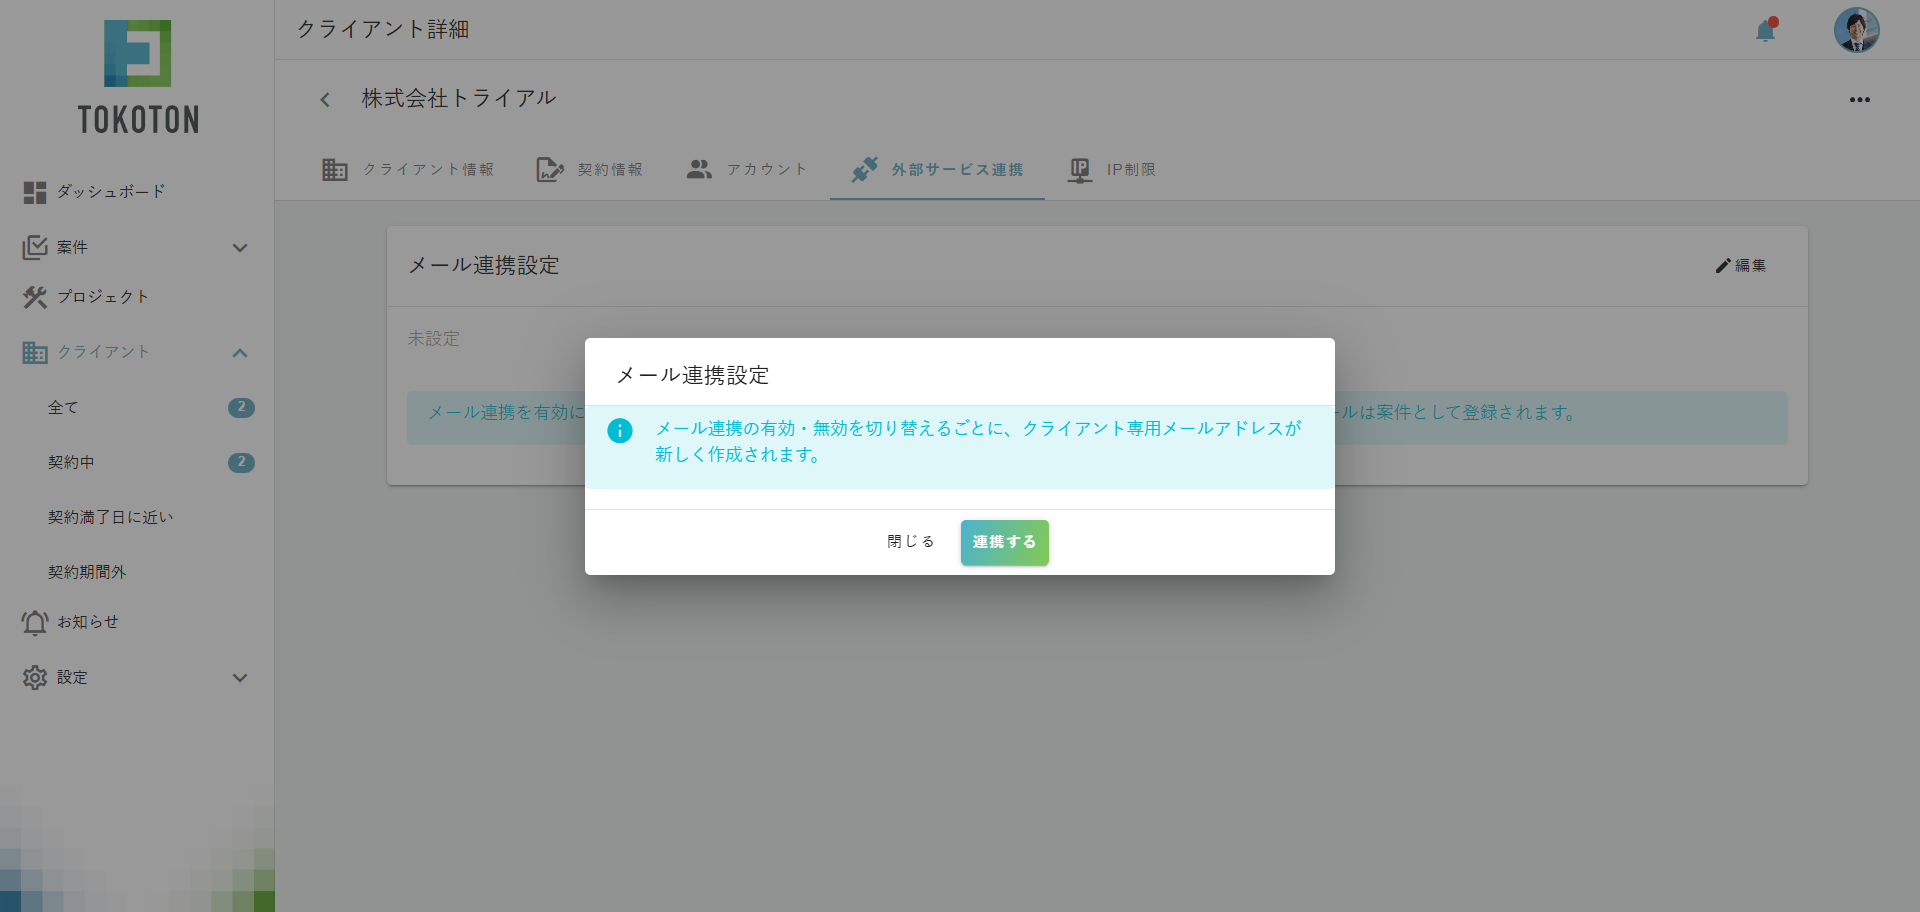Open the IP制限 tab
This screenshot has height=912, width=1920.
click(1112, 169)
